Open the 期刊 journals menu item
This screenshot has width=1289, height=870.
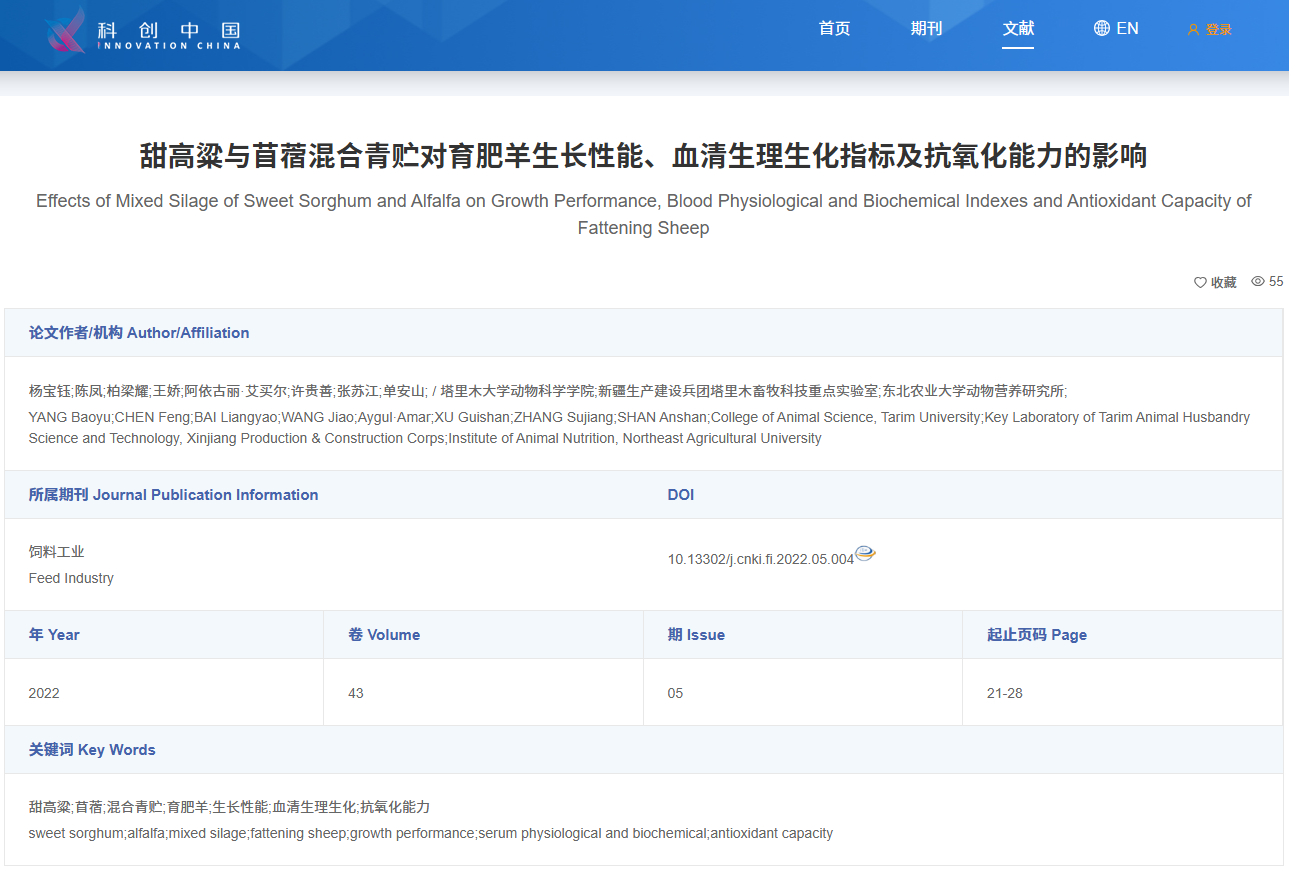[x=926, y=28]
